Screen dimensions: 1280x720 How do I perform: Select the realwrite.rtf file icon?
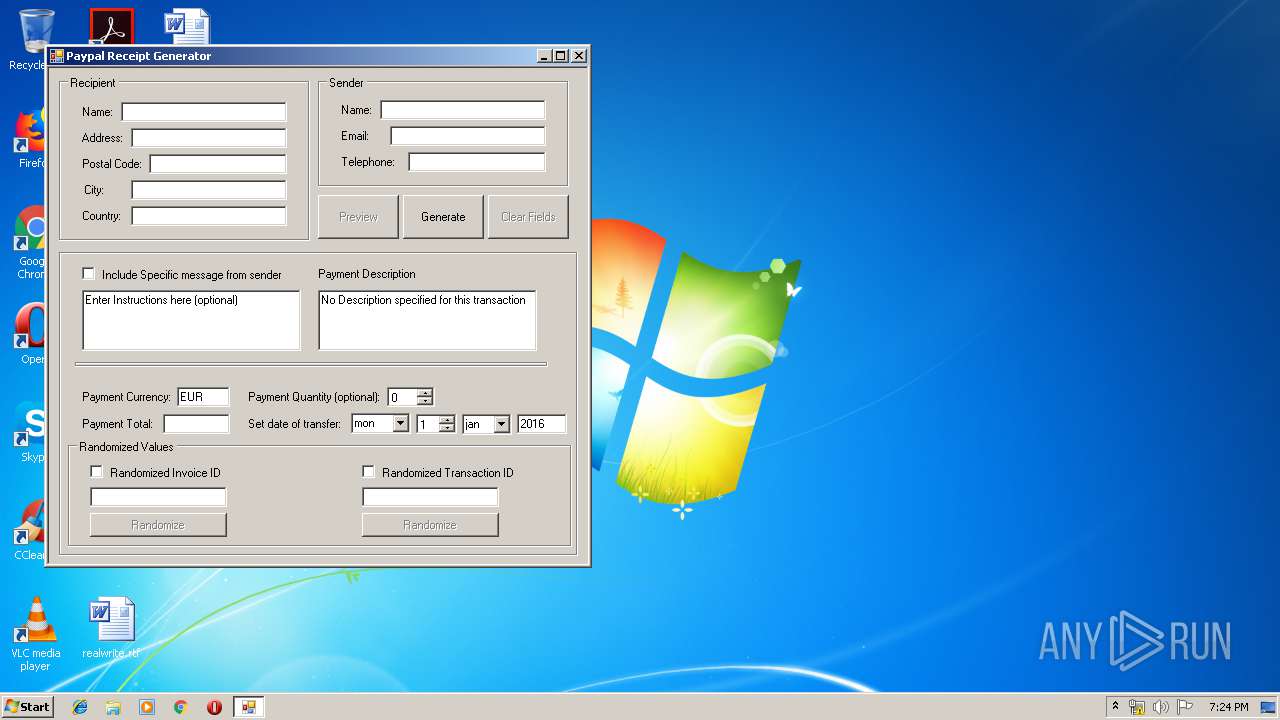click(111, 628)
